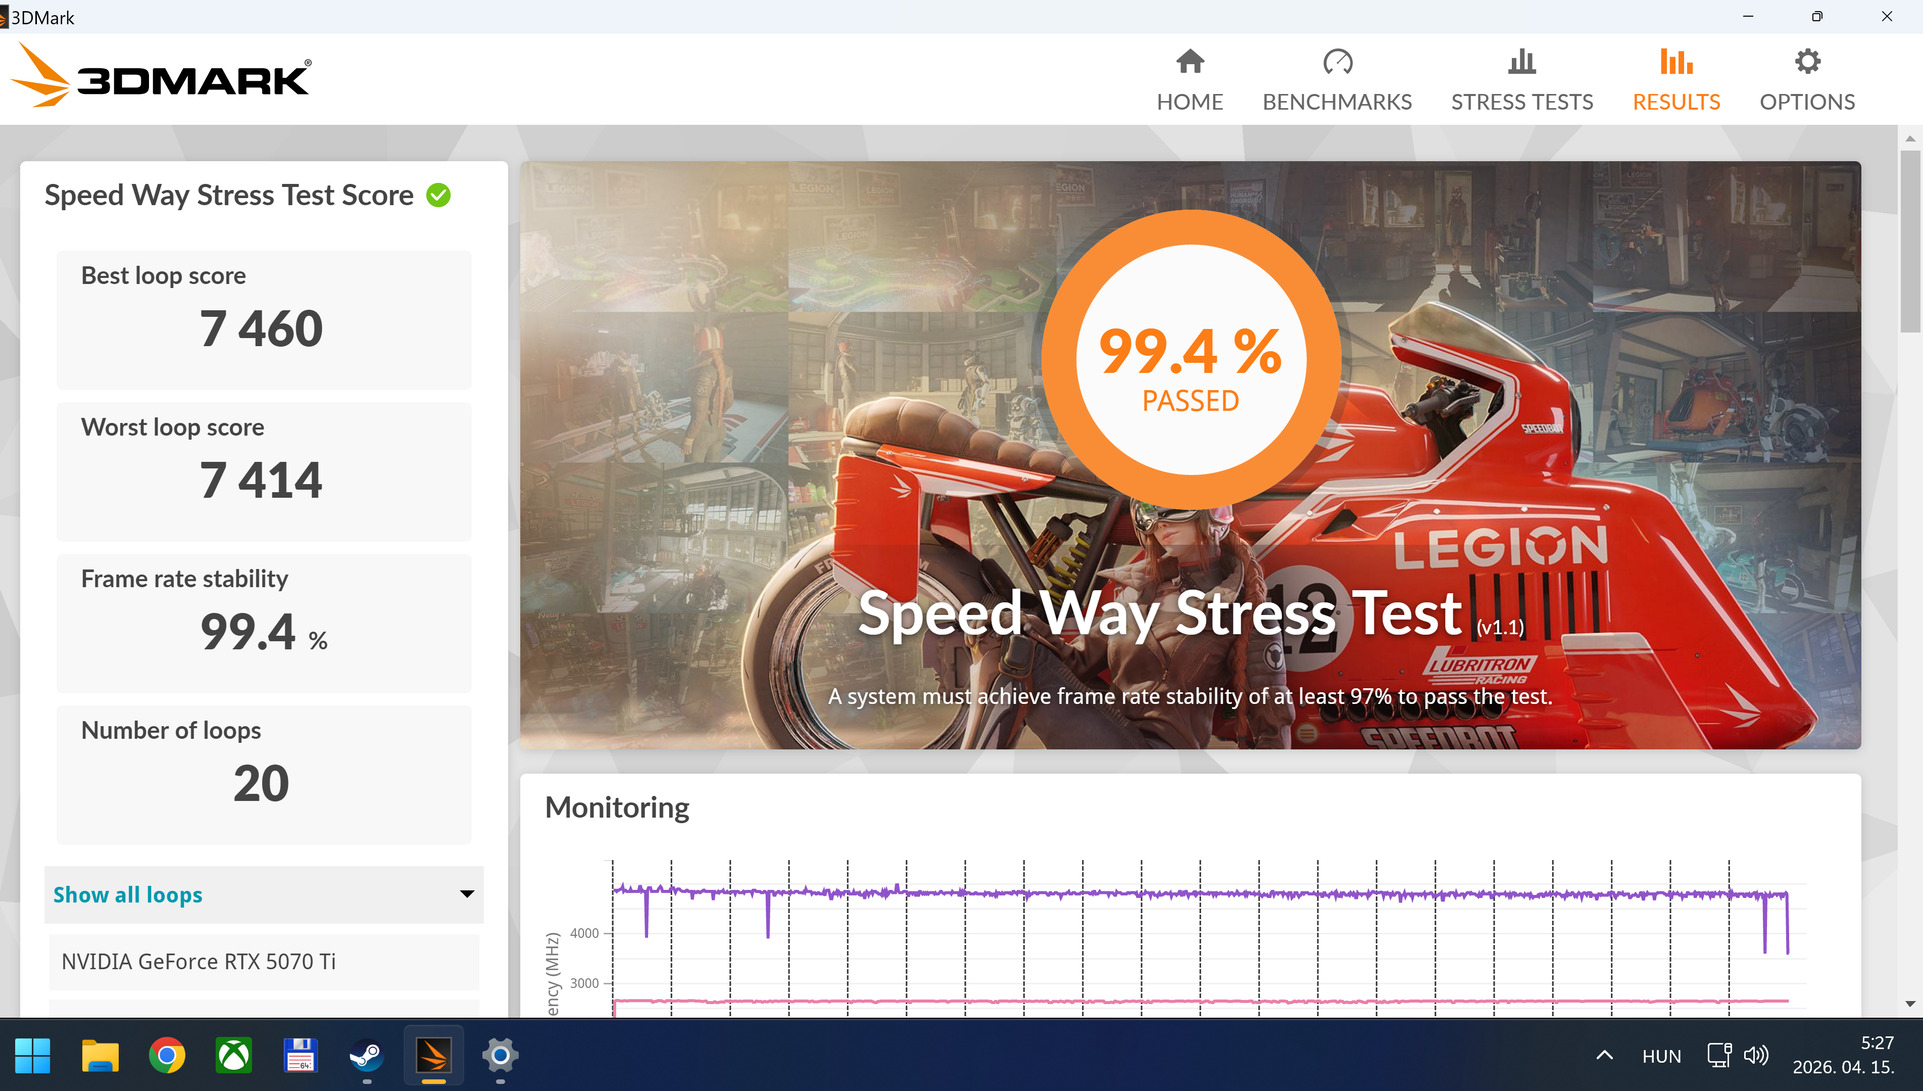
Task: Open Benchmarks via the gauge icon
Action: [x=1337, y=62]
